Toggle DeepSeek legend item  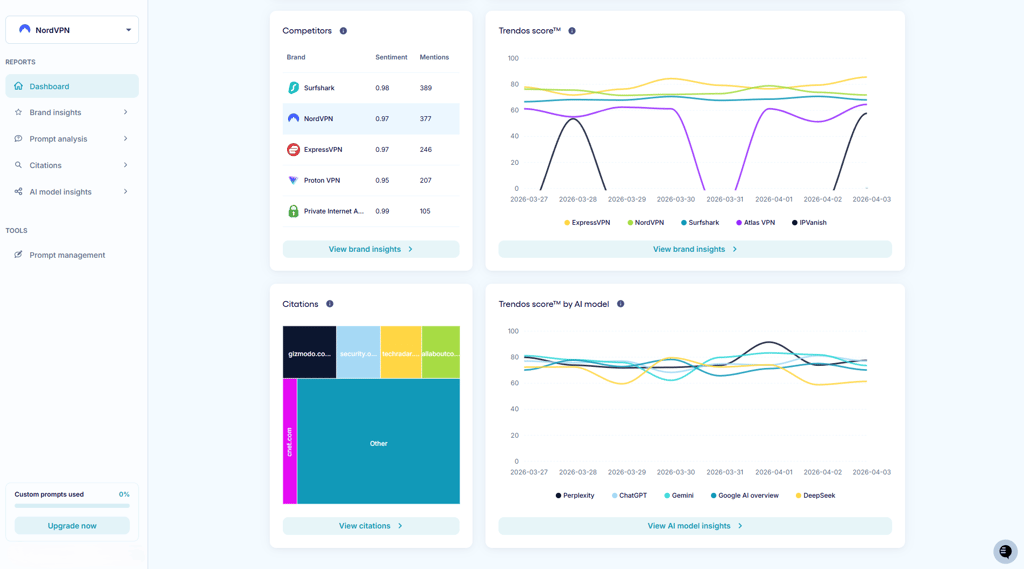click(x=816, y=496)
